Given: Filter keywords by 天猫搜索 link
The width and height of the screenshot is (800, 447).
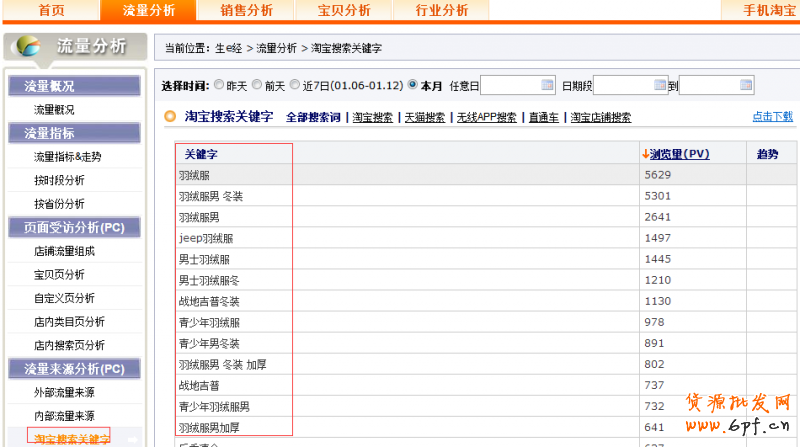Looking at the screenshot, I should (x=424, y=118).
